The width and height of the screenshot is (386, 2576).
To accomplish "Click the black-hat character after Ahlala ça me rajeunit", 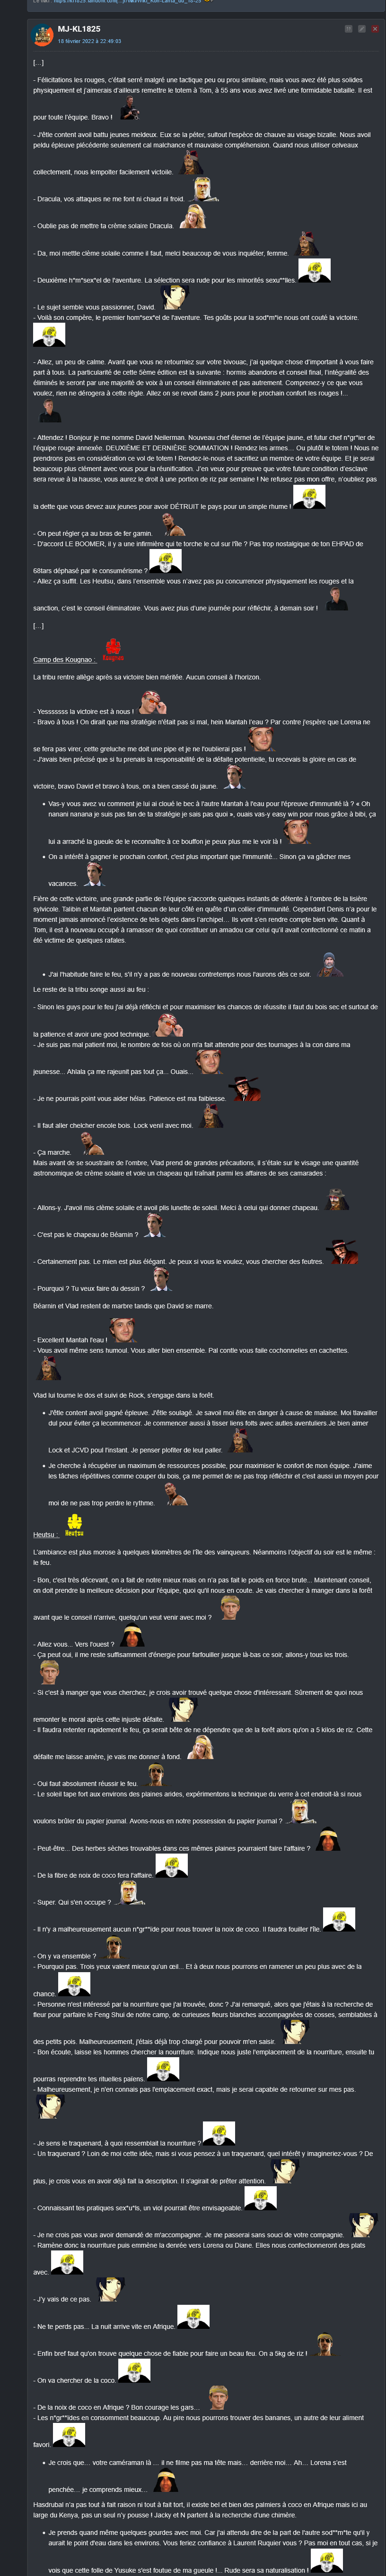I will click(242, 1088).
